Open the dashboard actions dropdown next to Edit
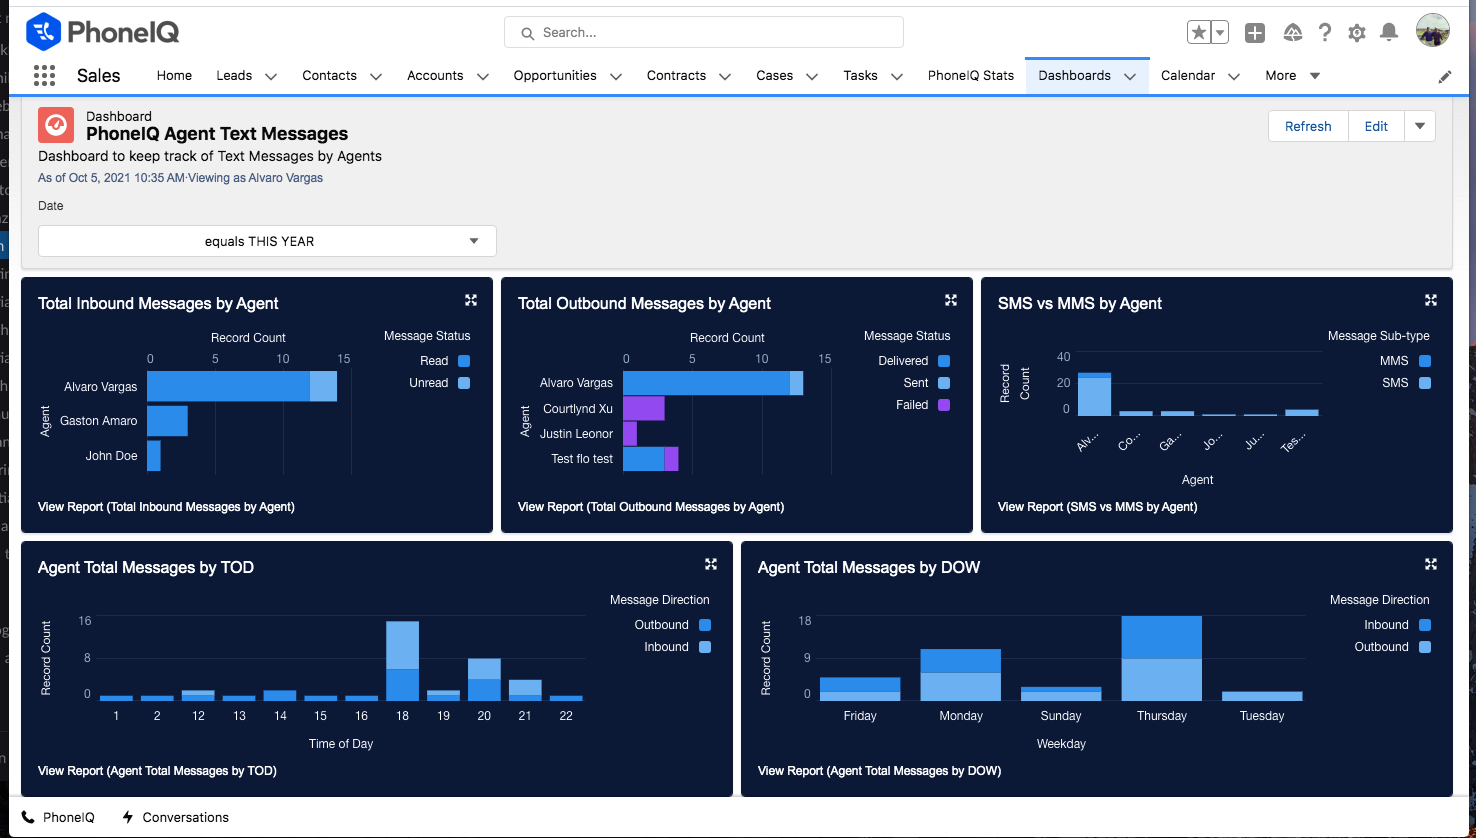Viewport: 1476px width, 838px height. pos(1420,126)
